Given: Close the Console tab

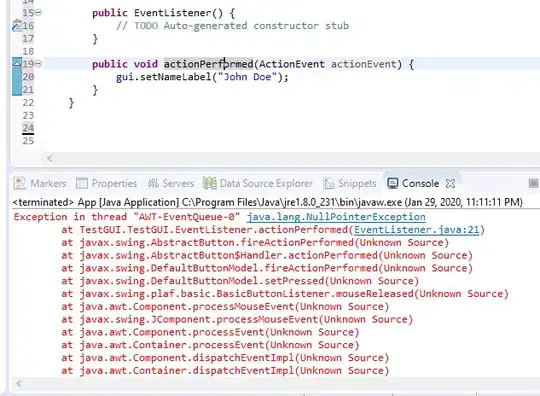Looking at the screenshot, I should (450, 184).
